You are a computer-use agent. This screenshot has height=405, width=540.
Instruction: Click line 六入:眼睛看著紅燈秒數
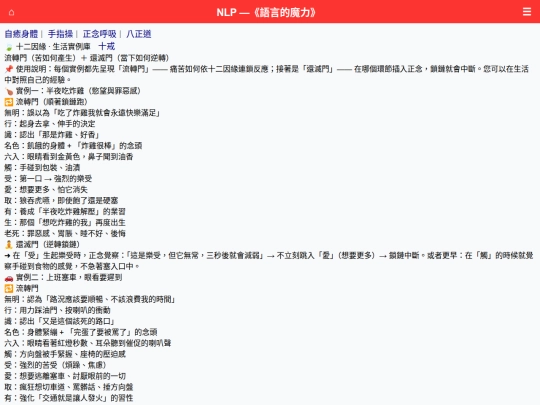click(87, 344)
